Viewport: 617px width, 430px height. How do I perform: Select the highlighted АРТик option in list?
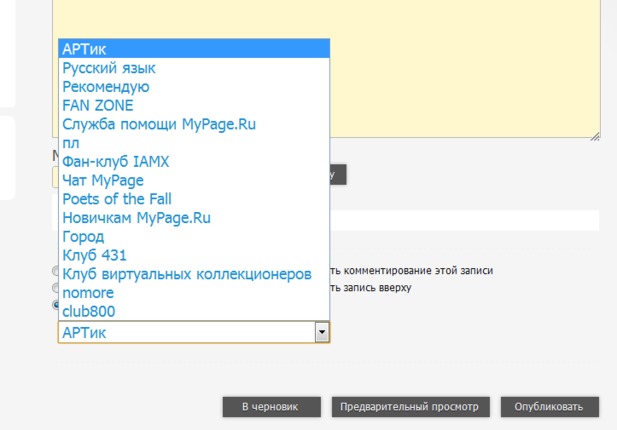tap(194, 49)
